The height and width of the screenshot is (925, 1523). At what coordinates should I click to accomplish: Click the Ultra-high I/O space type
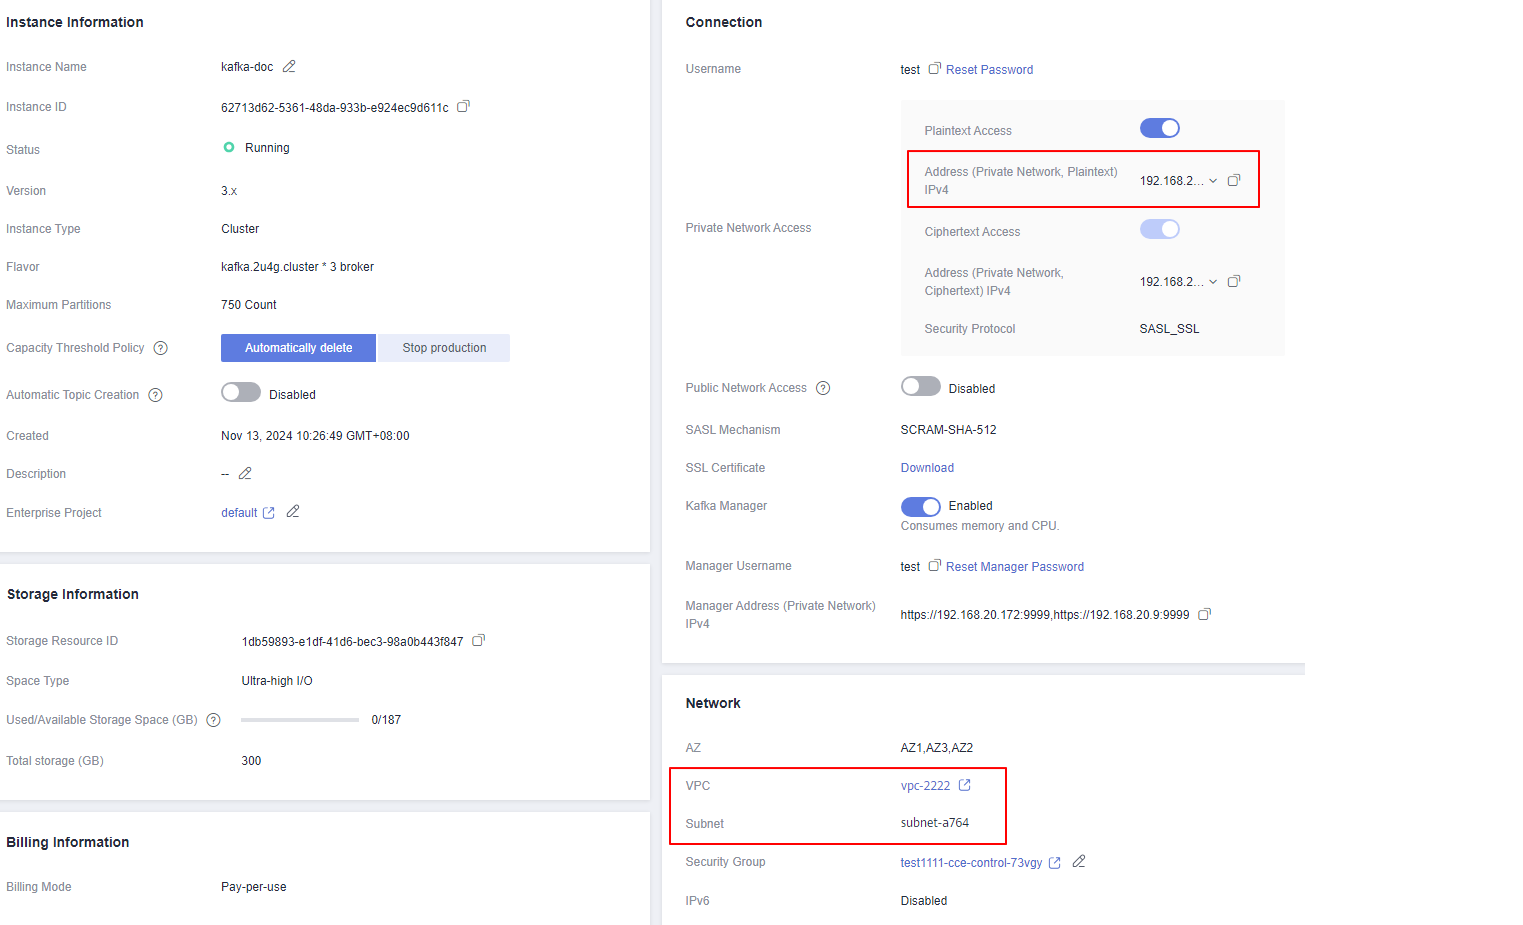(277, 680)
